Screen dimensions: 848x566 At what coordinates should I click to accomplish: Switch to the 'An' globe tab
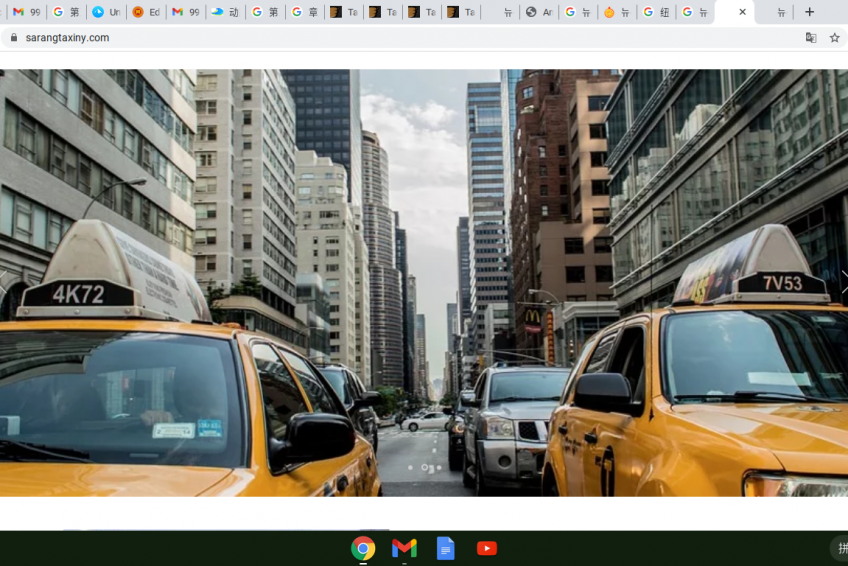pyautogui.click(x=540, y=12)
